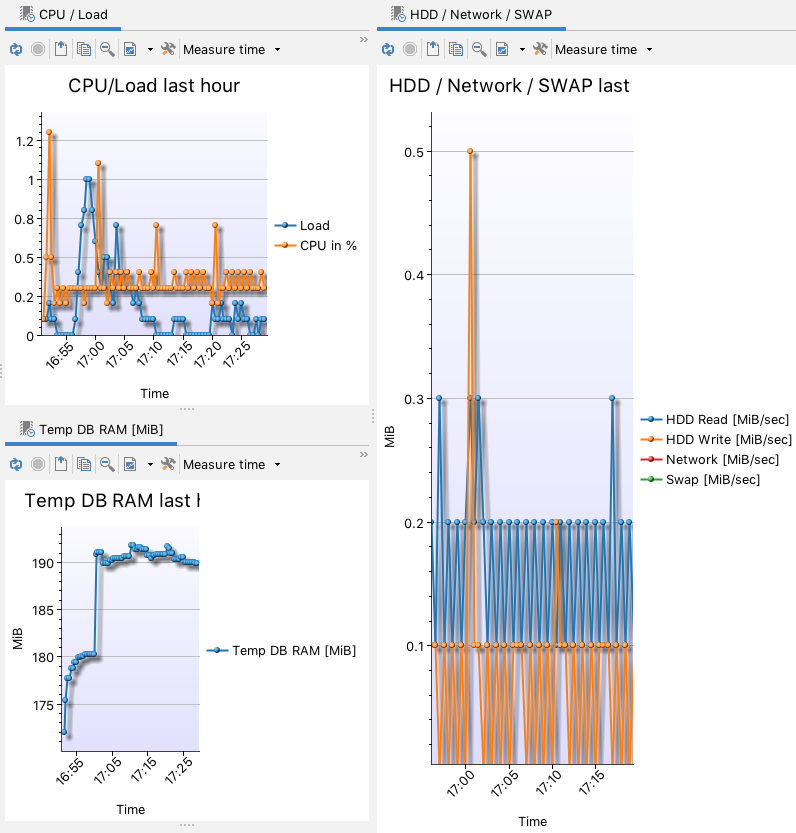
Task: Click Measure time label in Temp DB RAM toolbar
Action: [224, 464]
